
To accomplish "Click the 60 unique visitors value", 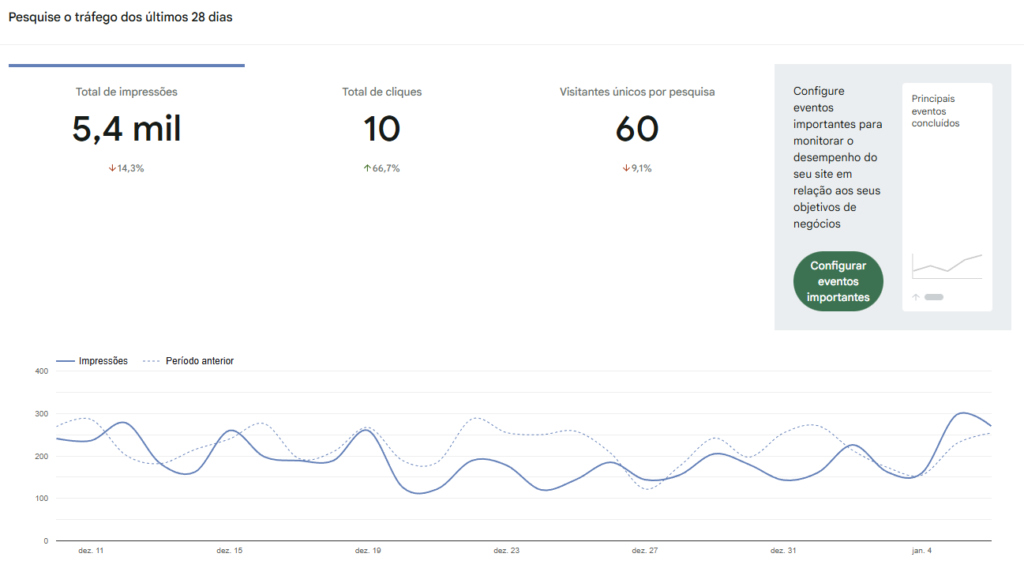I will (x=637, y=130).
